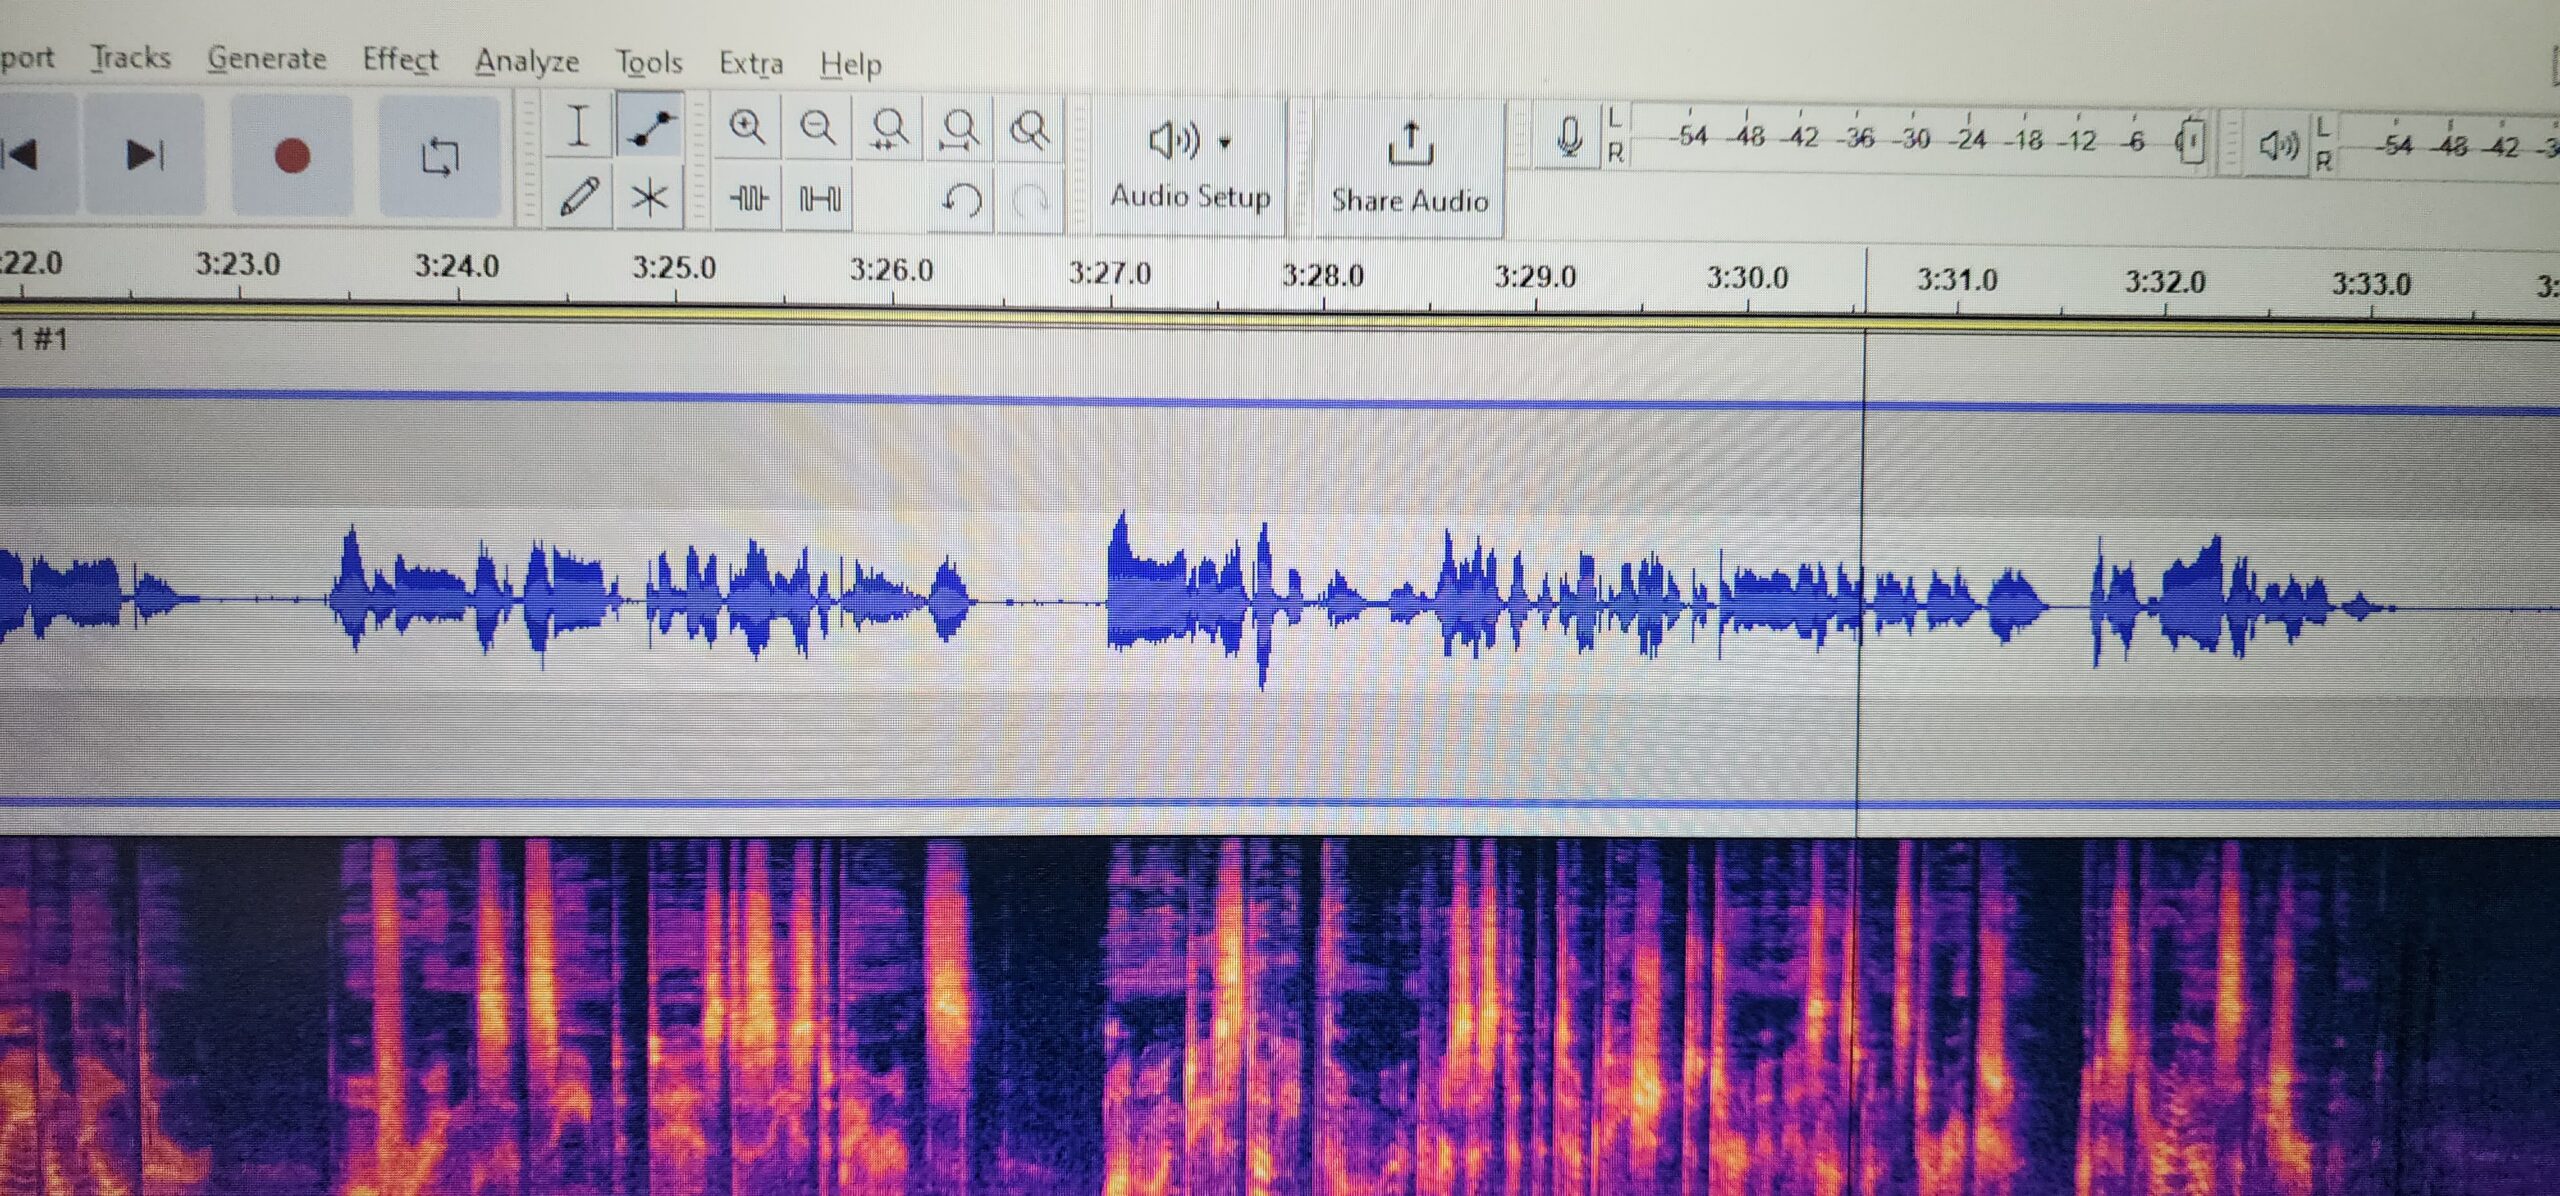2560x1196 pixels.
Task: Fit project to width
Action: pyautogui.click(x=960, y=130)
